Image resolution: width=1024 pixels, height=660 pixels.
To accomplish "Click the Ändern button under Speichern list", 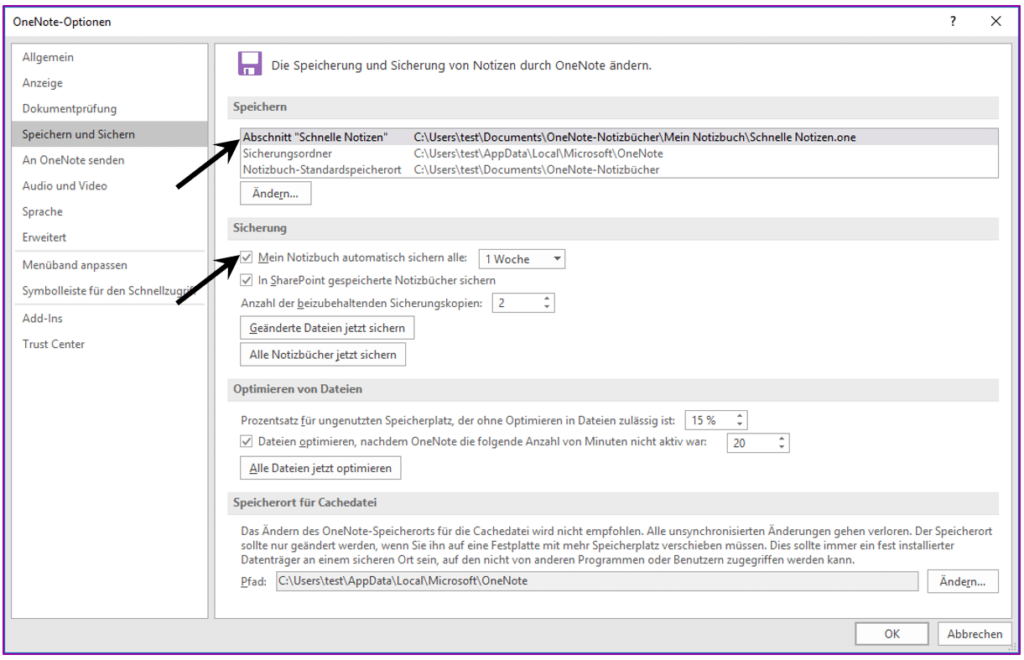I will [276, 193].
